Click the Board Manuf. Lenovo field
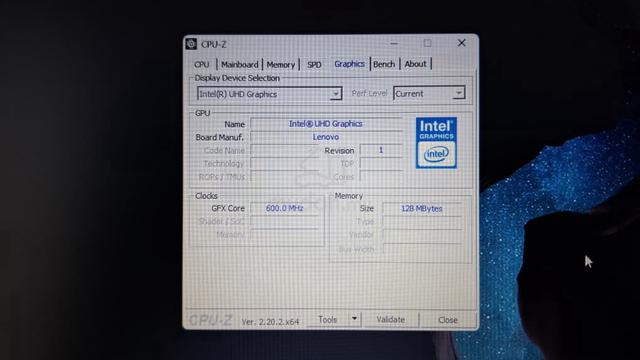640x360 pixels. tap(326, 137)
